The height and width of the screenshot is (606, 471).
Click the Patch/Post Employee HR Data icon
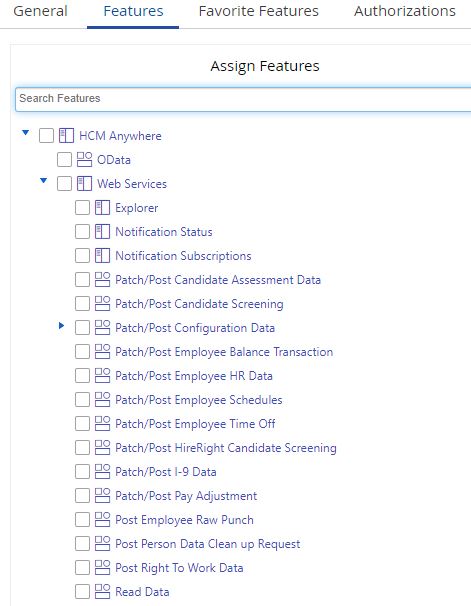(102, 375)
